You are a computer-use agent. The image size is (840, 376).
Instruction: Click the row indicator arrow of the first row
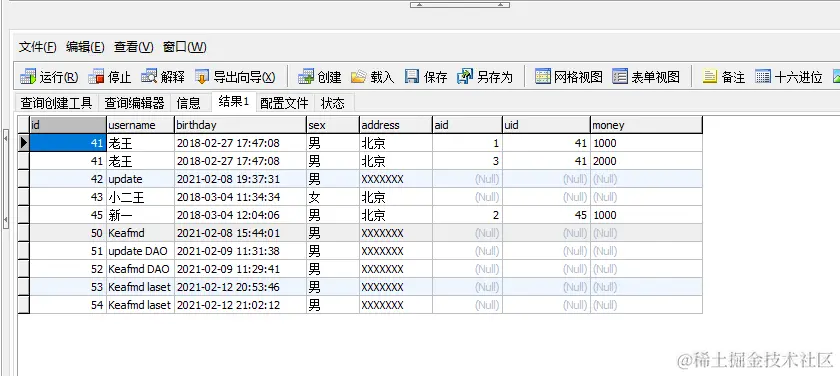[24, 143]
